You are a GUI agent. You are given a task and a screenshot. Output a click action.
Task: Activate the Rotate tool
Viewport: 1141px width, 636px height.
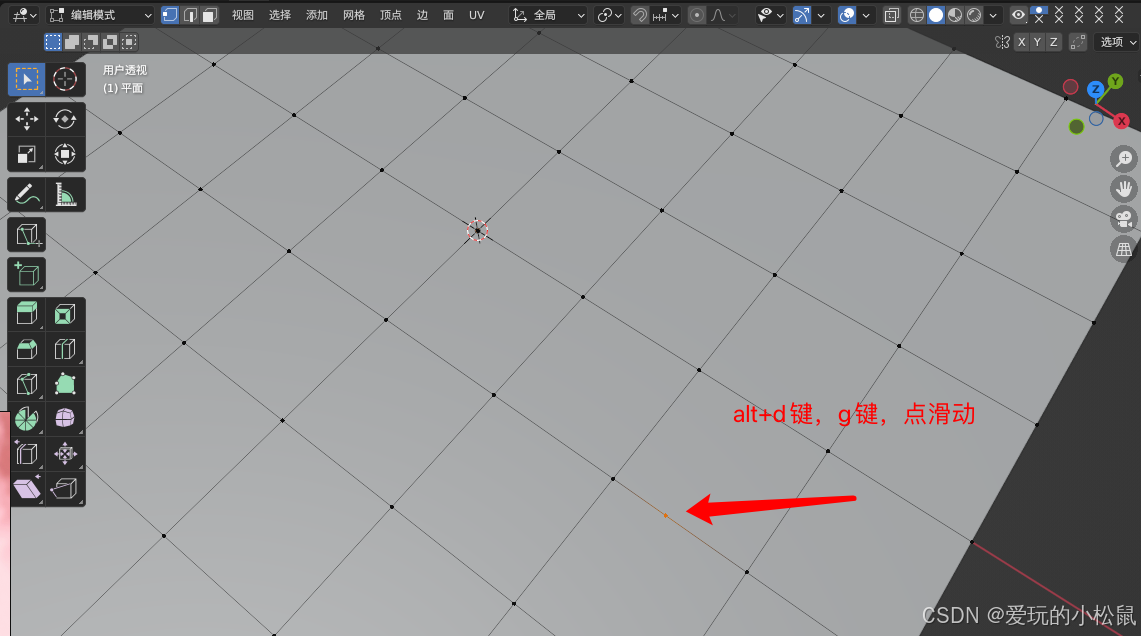coord(65,119)
